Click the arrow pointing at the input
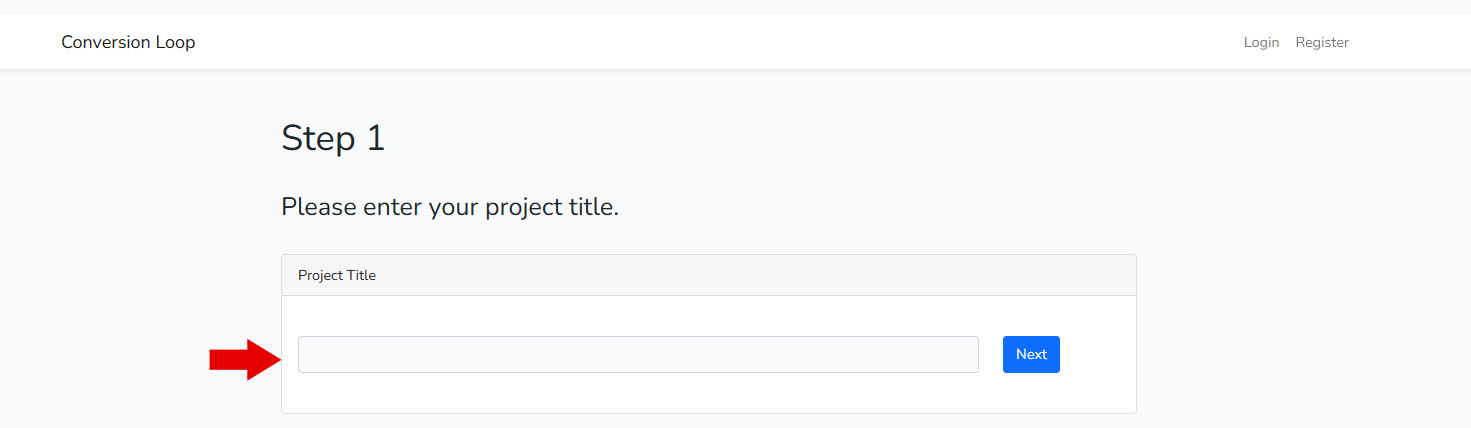Image resolution: width=1471 pixels, height=428 pixels. point(245,359)
